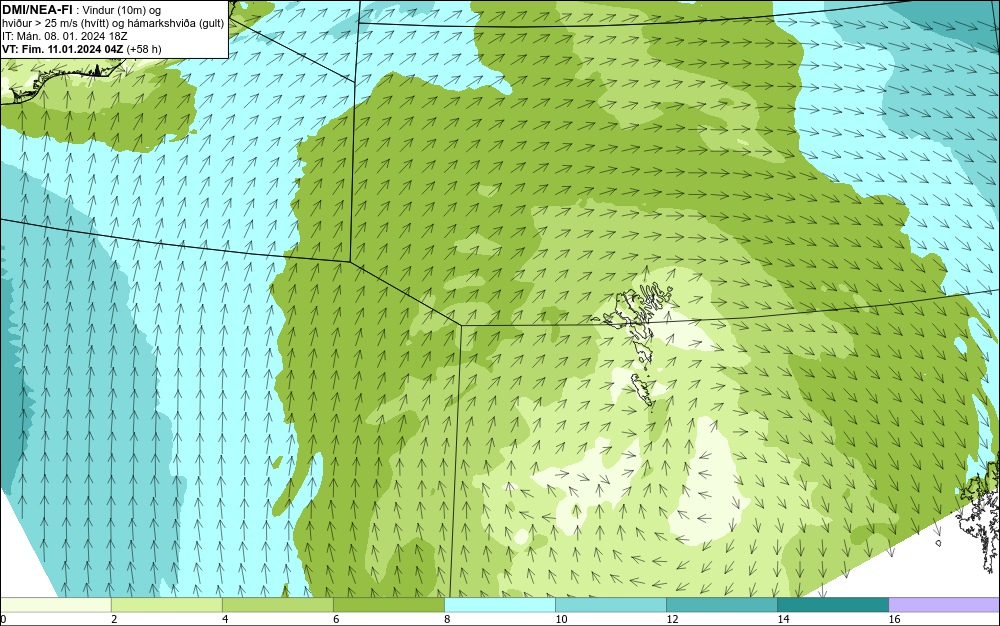
Task: Click the legend scale value "14"
Action: click(783, 619)
